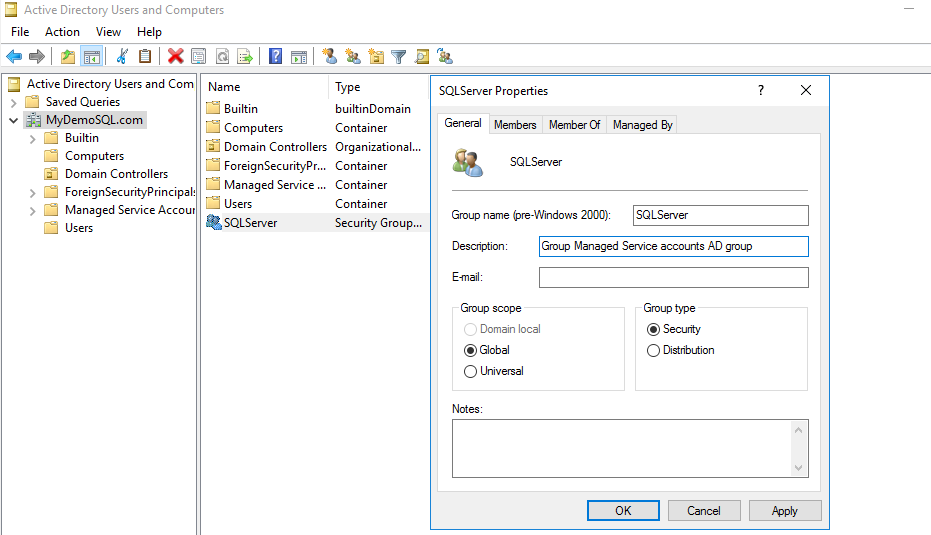Collapse the MyDemoSQL.com domain node

pos(13,120)
